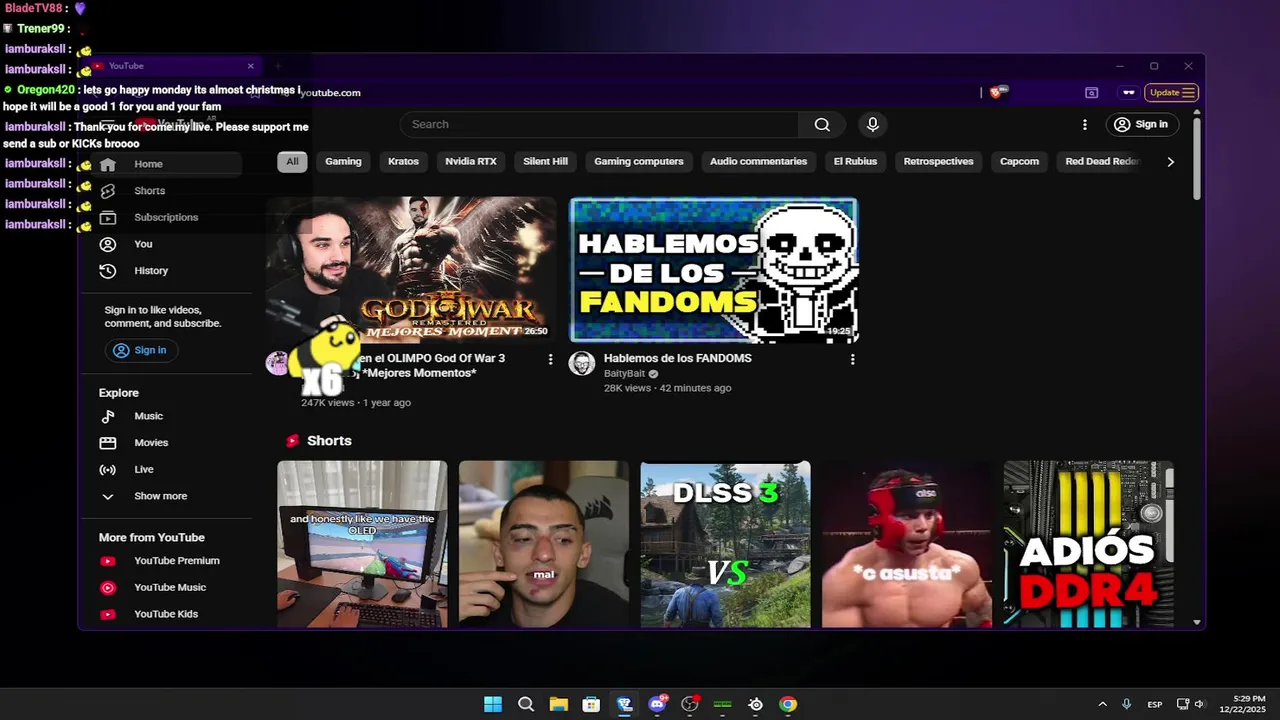This screenshot has width=1280, height=720.
Task: Open Music under Explore
Action: [169, 416]
